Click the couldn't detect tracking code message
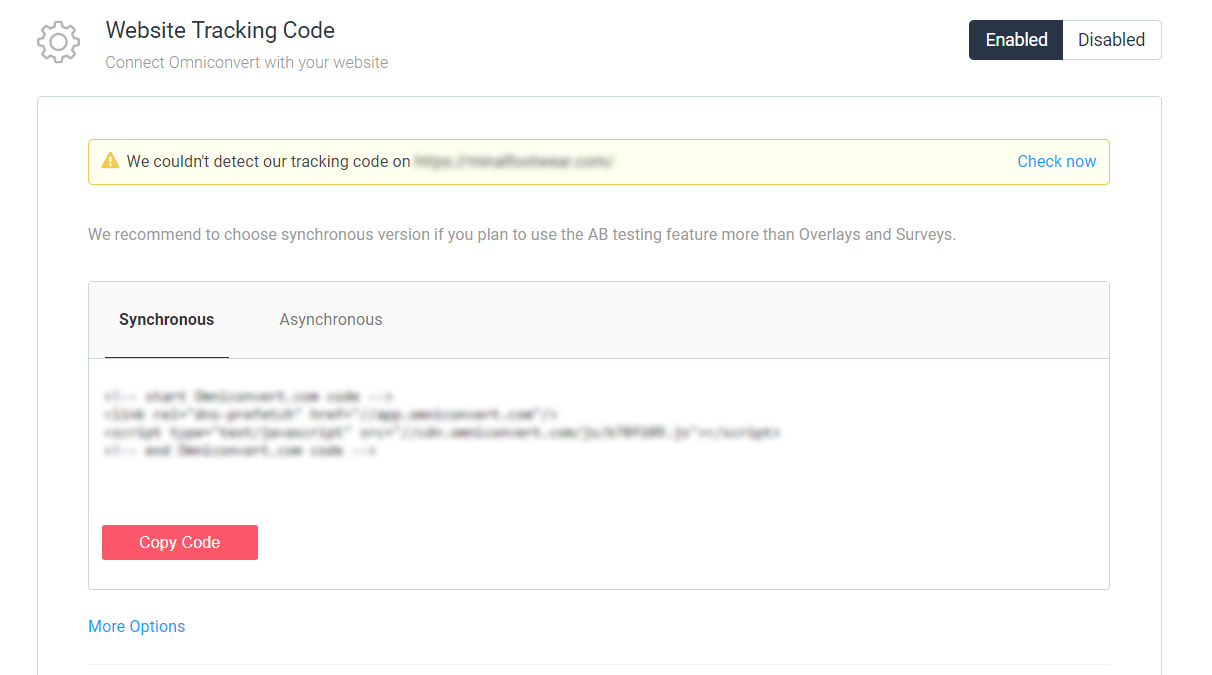The image size is (1212, 675). click(268, 161)
